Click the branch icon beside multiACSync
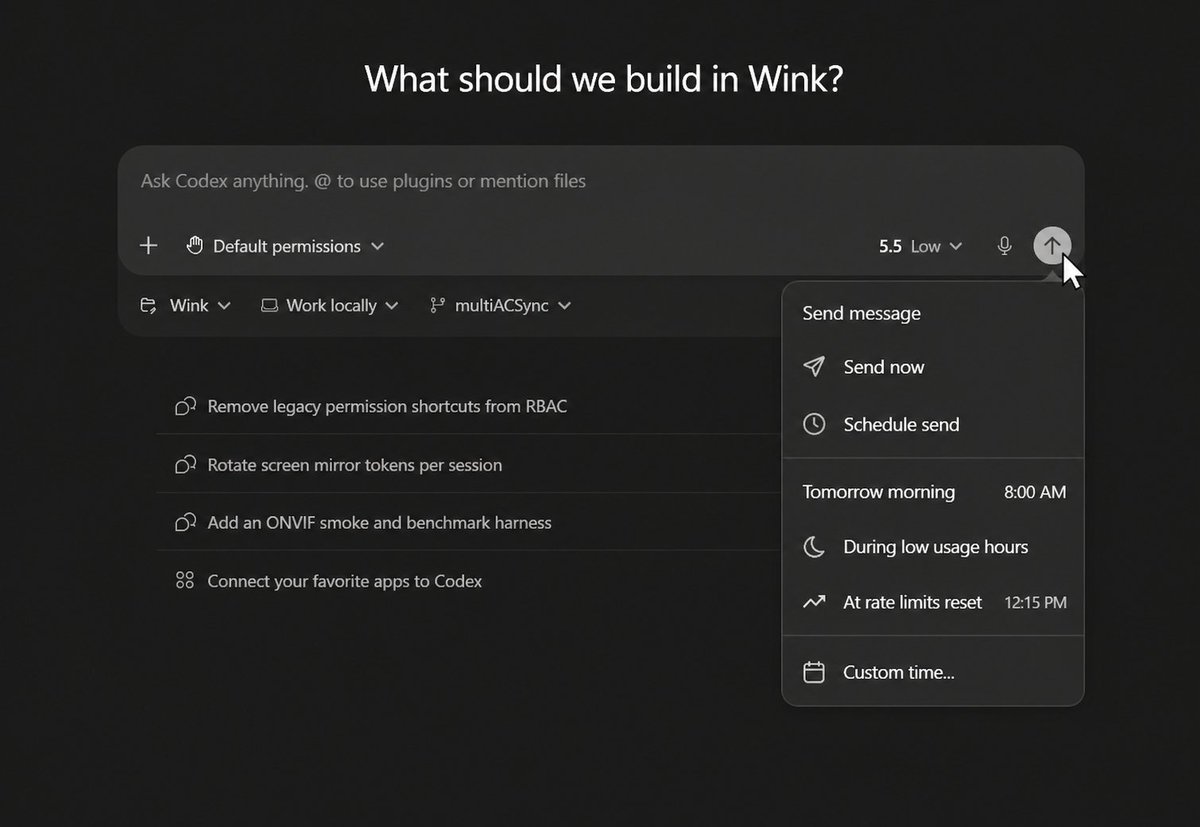Viewport: 1200px width, 827px height. [437, 306]
